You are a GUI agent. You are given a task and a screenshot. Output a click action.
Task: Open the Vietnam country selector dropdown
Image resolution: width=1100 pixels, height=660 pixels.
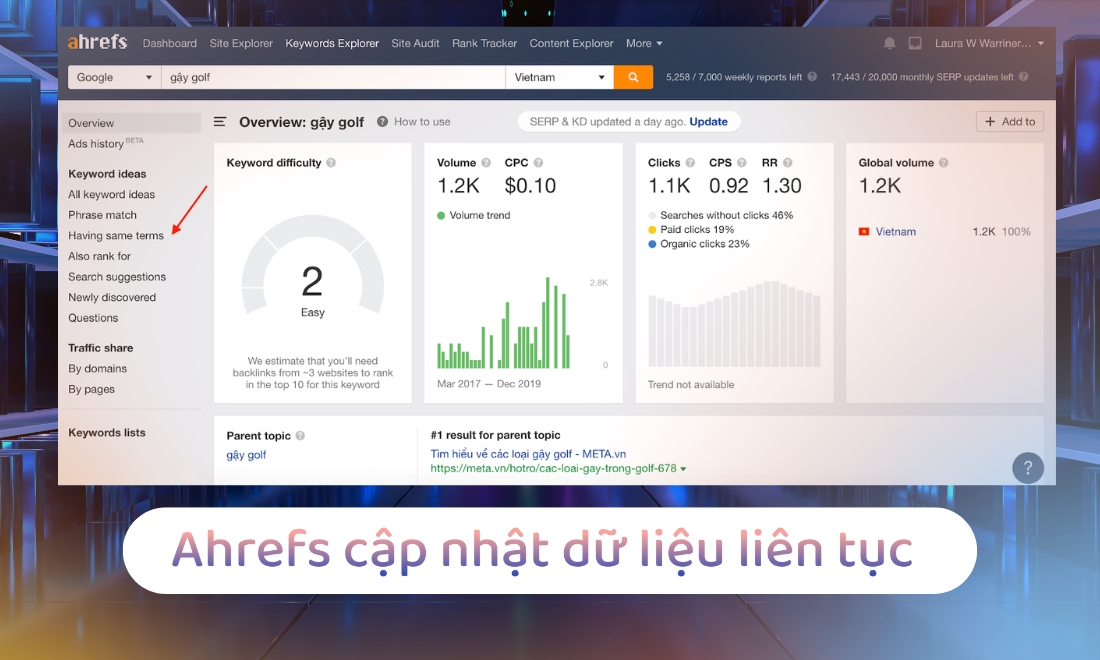(x=558, y=76)
